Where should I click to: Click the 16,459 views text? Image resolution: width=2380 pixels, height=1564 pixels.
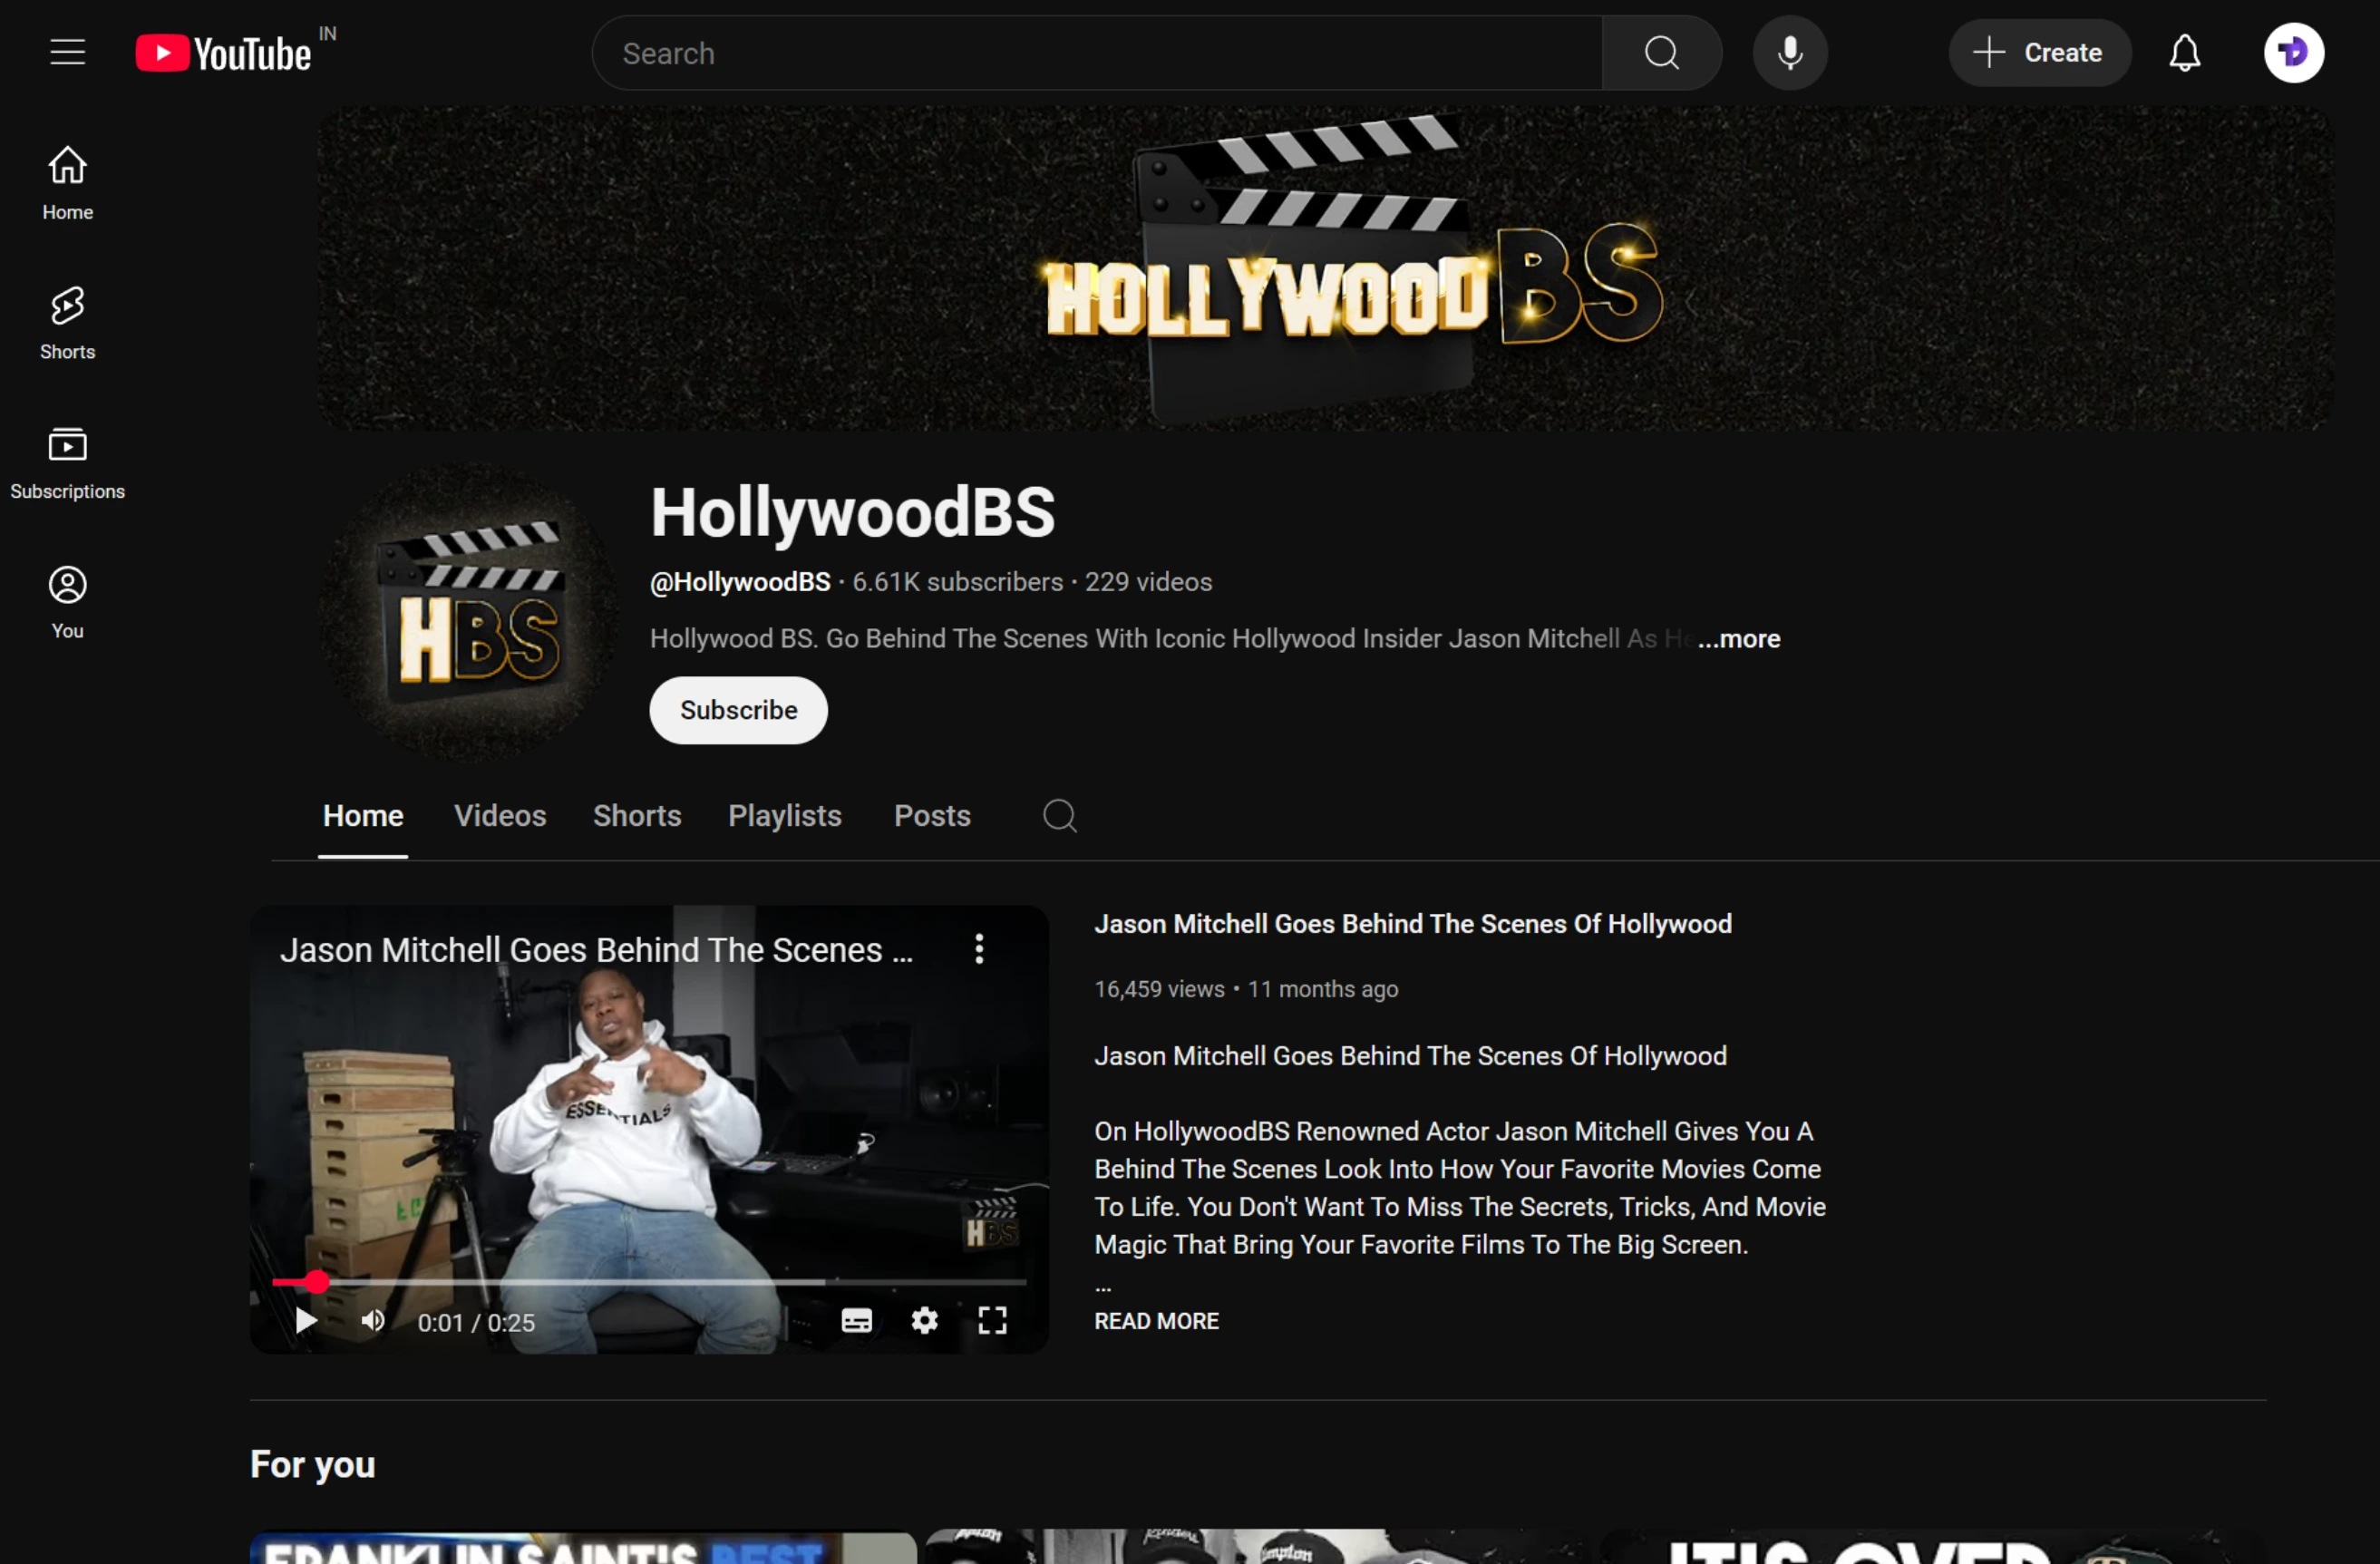tap(1159, 989)
